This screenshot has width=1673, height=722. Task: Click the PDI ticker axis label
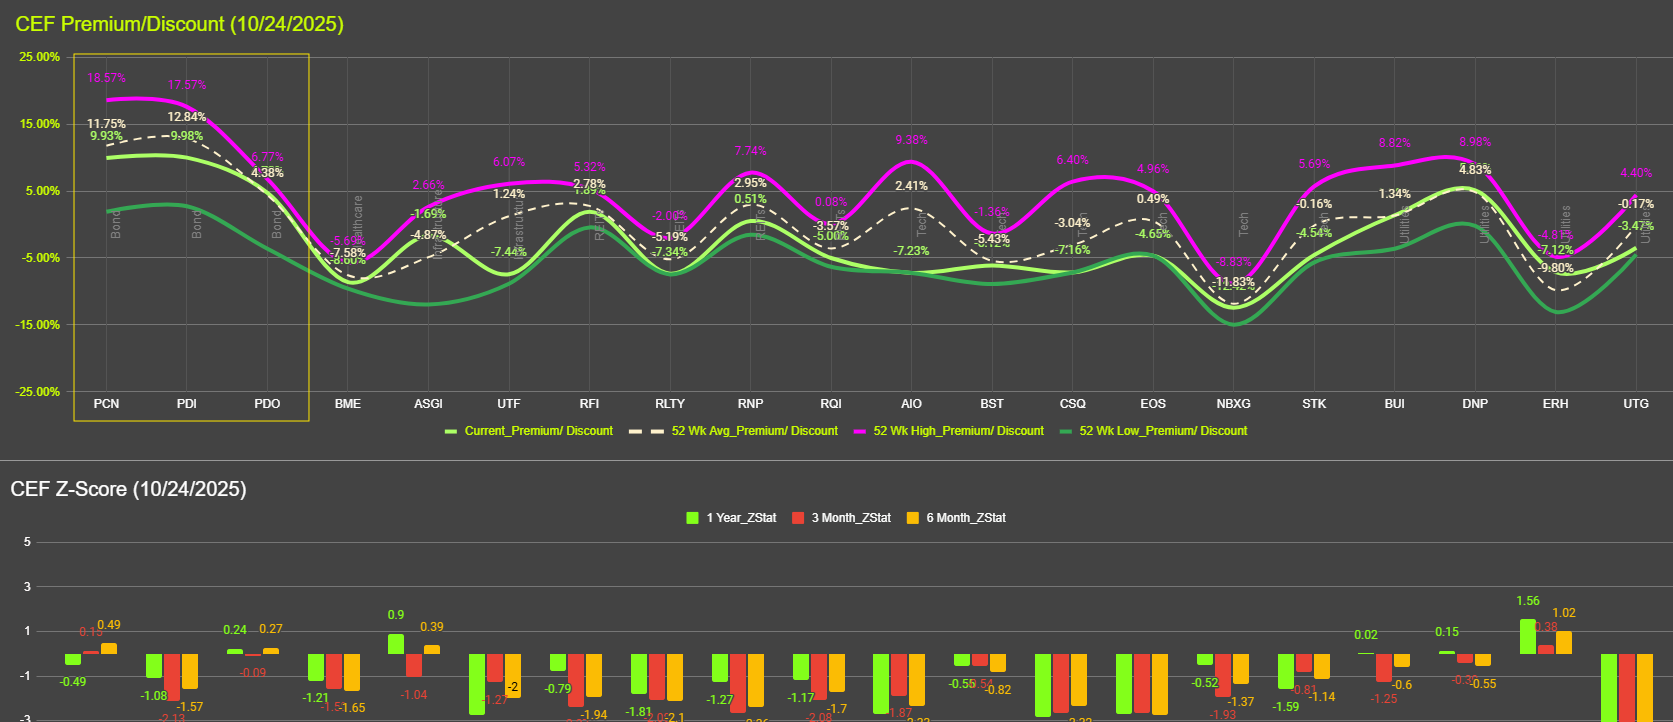click(x=187, y=404)
